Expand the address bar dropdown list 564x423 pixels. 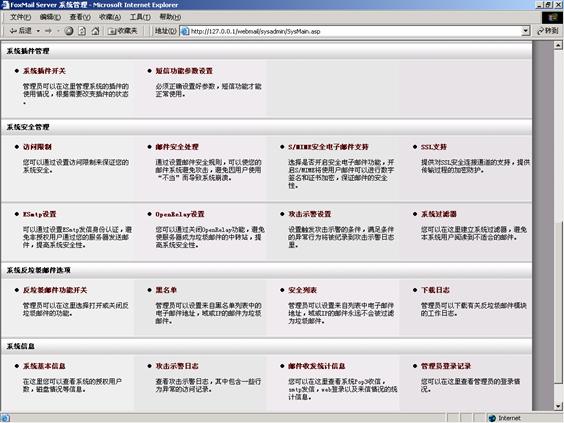coord(526,31)
